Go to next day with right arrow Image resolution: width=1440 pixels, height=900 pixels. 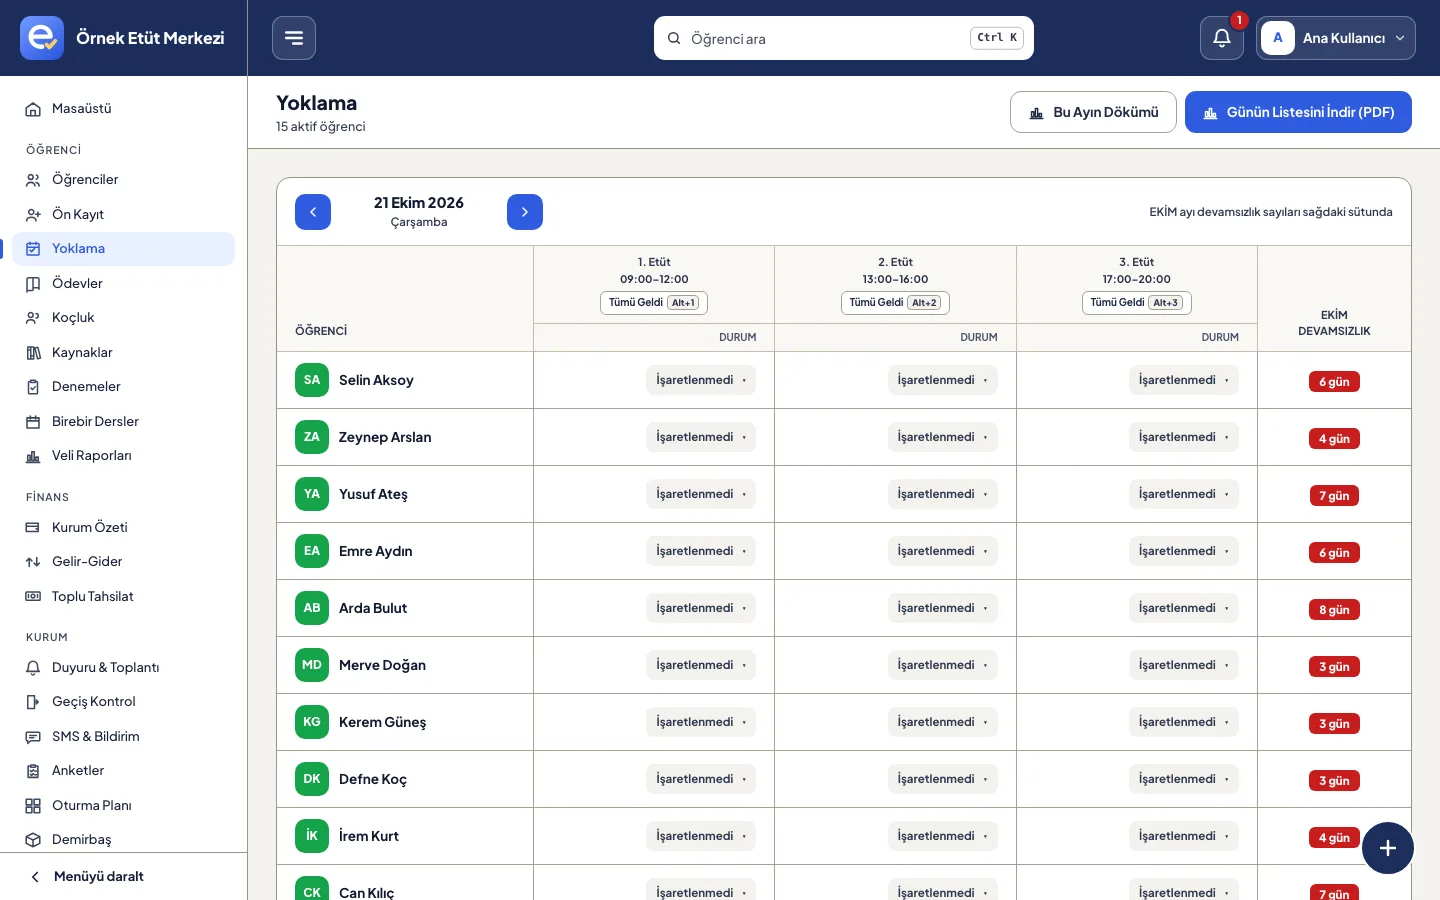tap(525, 212)
